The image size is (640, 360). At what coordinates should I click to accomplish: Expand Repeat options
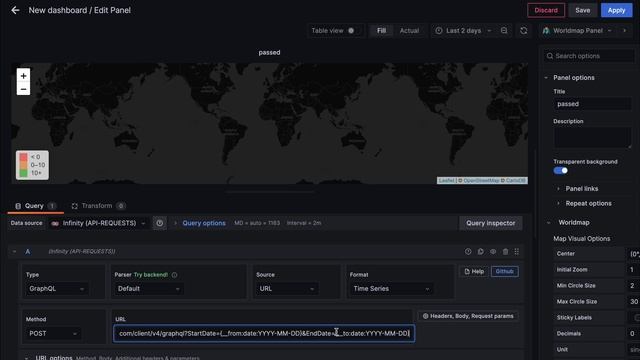(x=588, y=203)
